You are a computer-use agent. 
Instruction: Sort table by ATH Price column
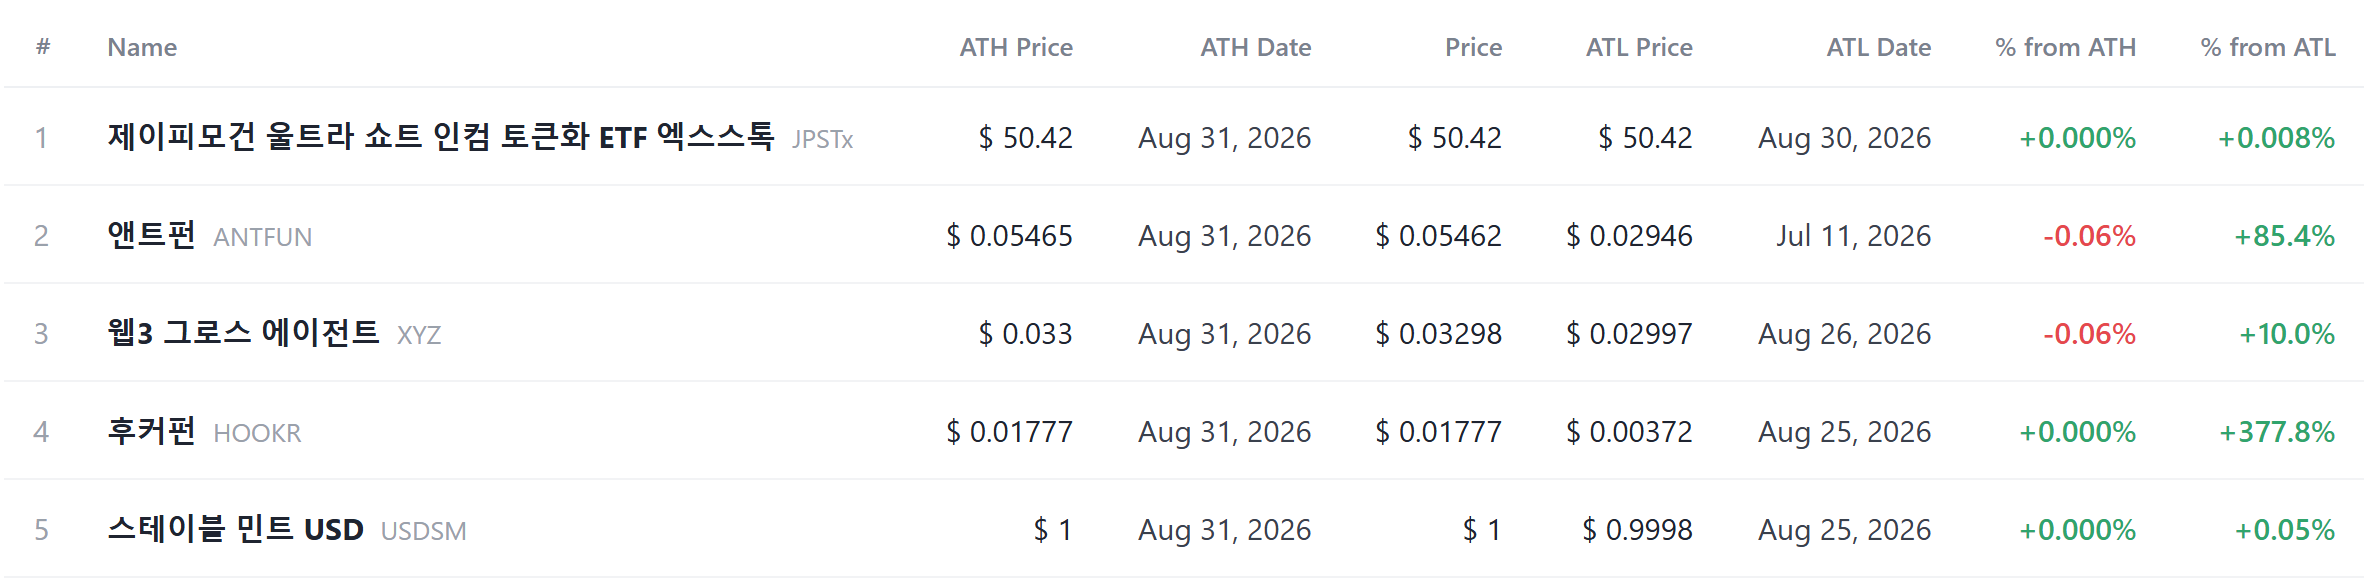pyautogui.click(x=1016, y=47)
